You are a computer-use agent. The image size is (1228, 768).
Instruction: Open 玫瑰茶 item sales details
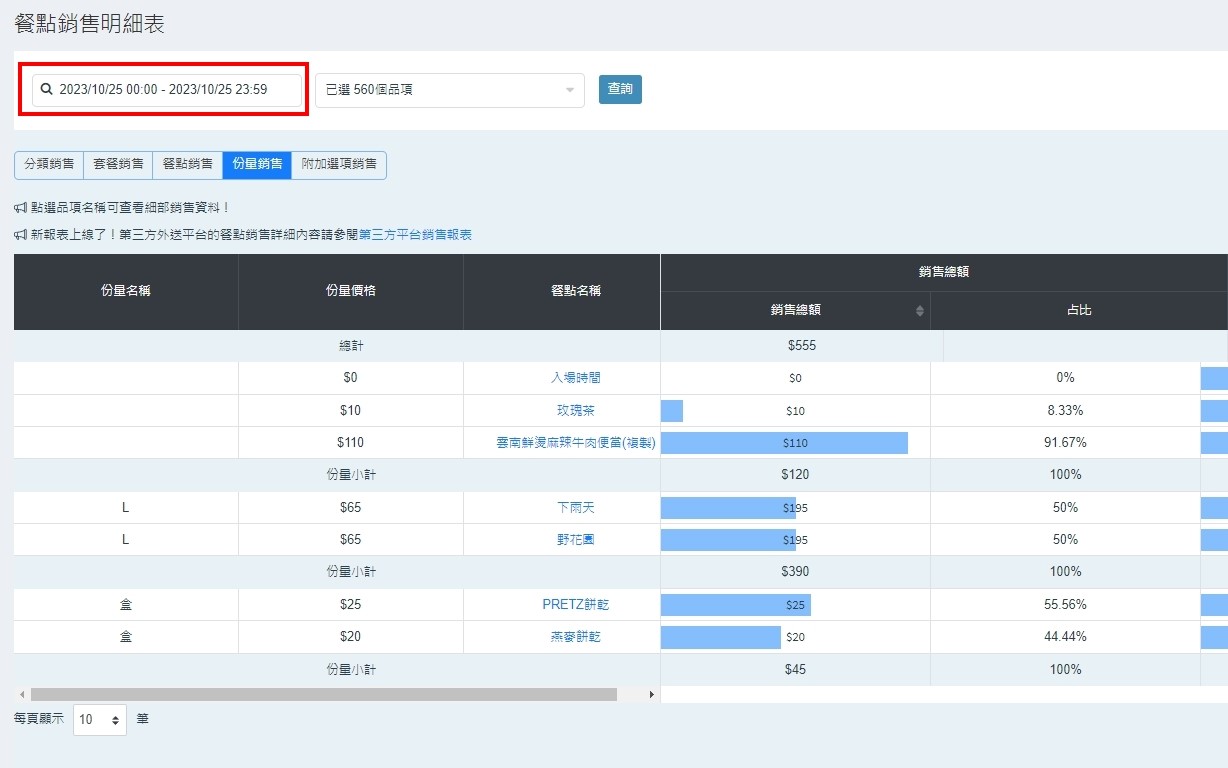[576, 411]
